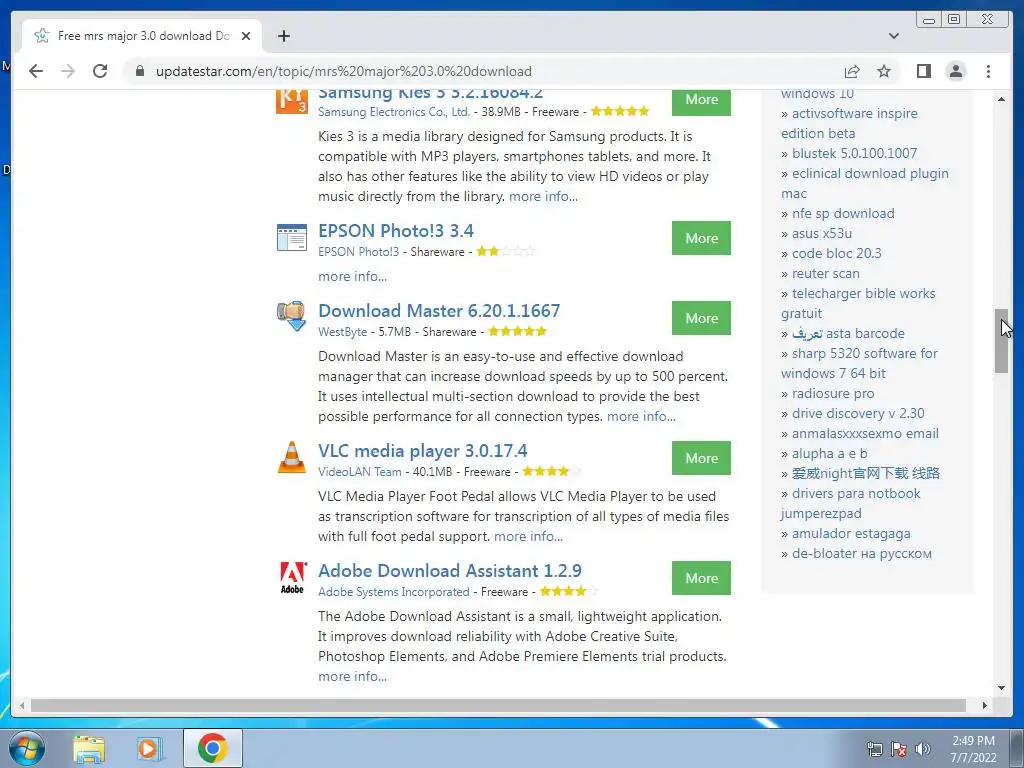Viewport: 1024px width, 768px height.
Task: Reload the page with the refresh icon
Action: (100, 71)
